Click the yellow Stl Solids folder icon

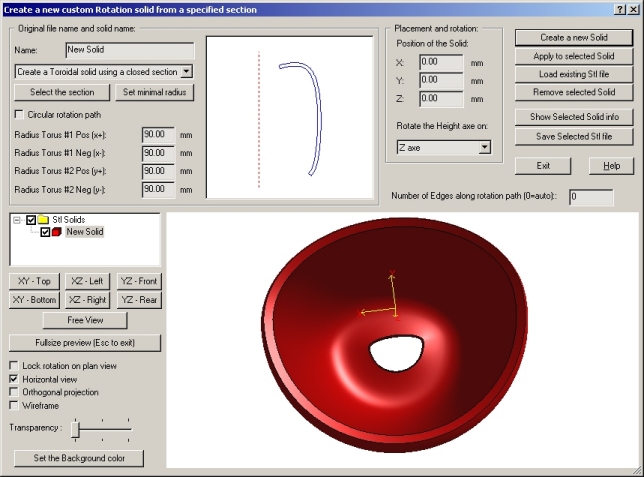pos(43,220)
